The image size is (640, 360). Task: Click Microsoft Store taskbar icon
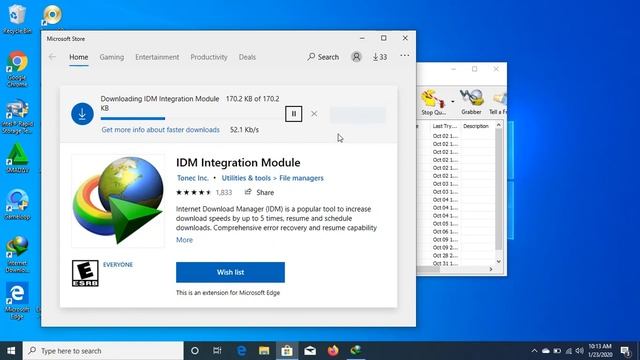tap(287, 351)
